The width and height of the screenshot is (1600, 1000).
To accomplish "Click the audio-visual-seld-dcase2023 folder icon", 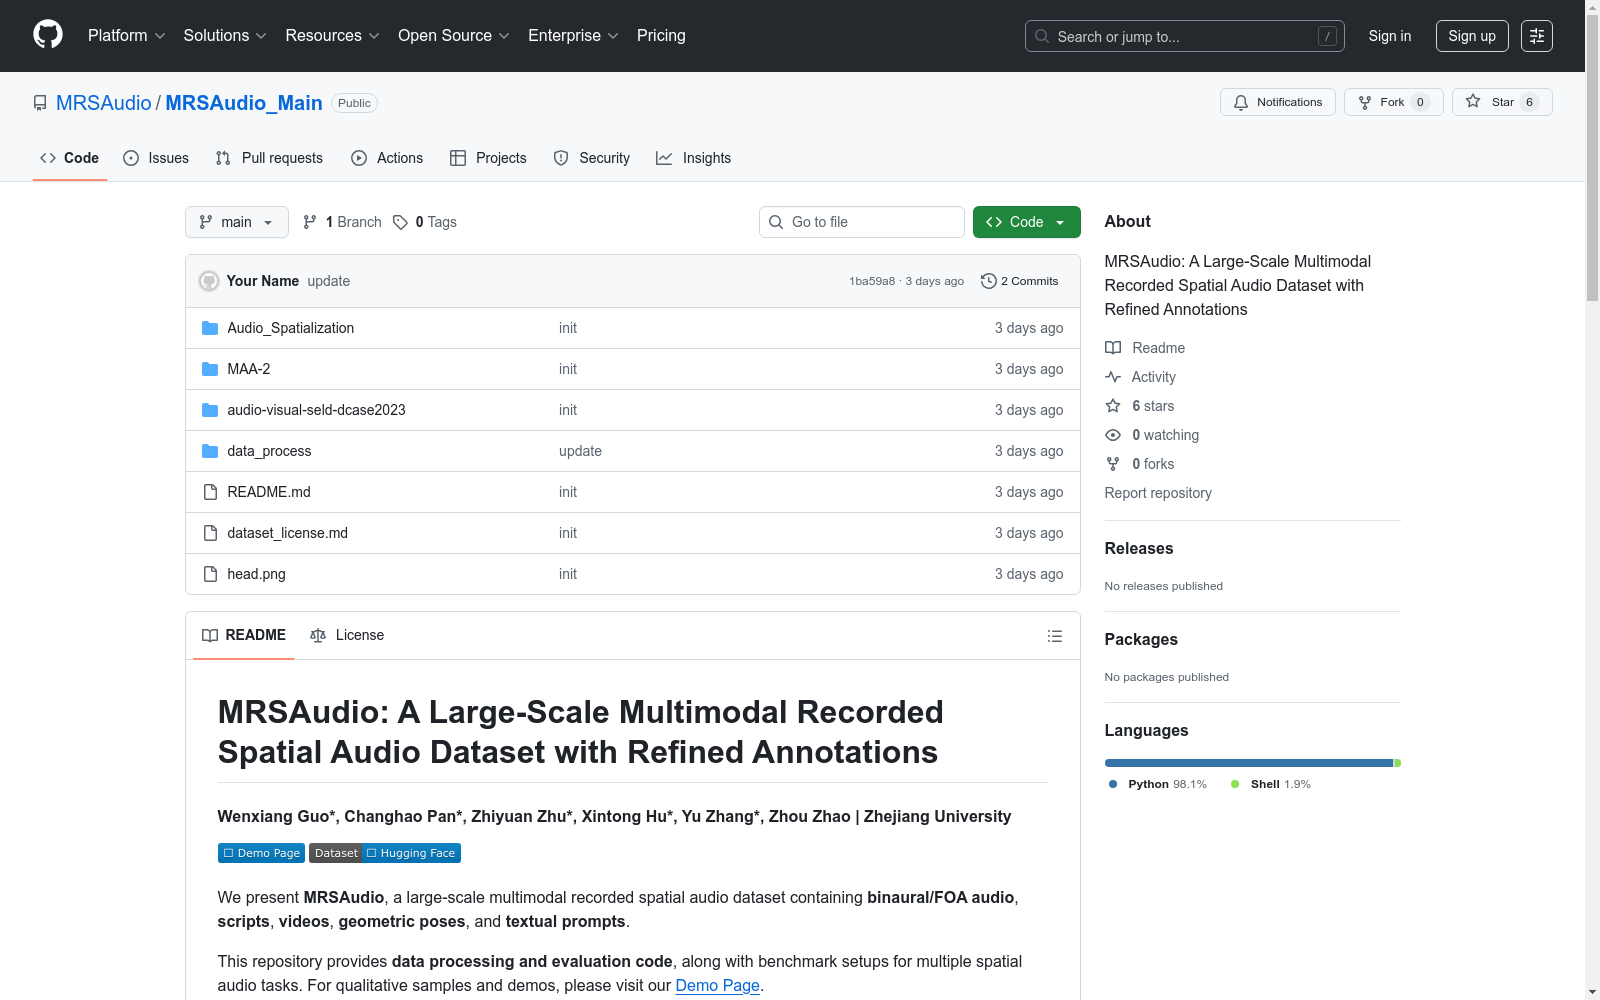I will coord(210,410).
